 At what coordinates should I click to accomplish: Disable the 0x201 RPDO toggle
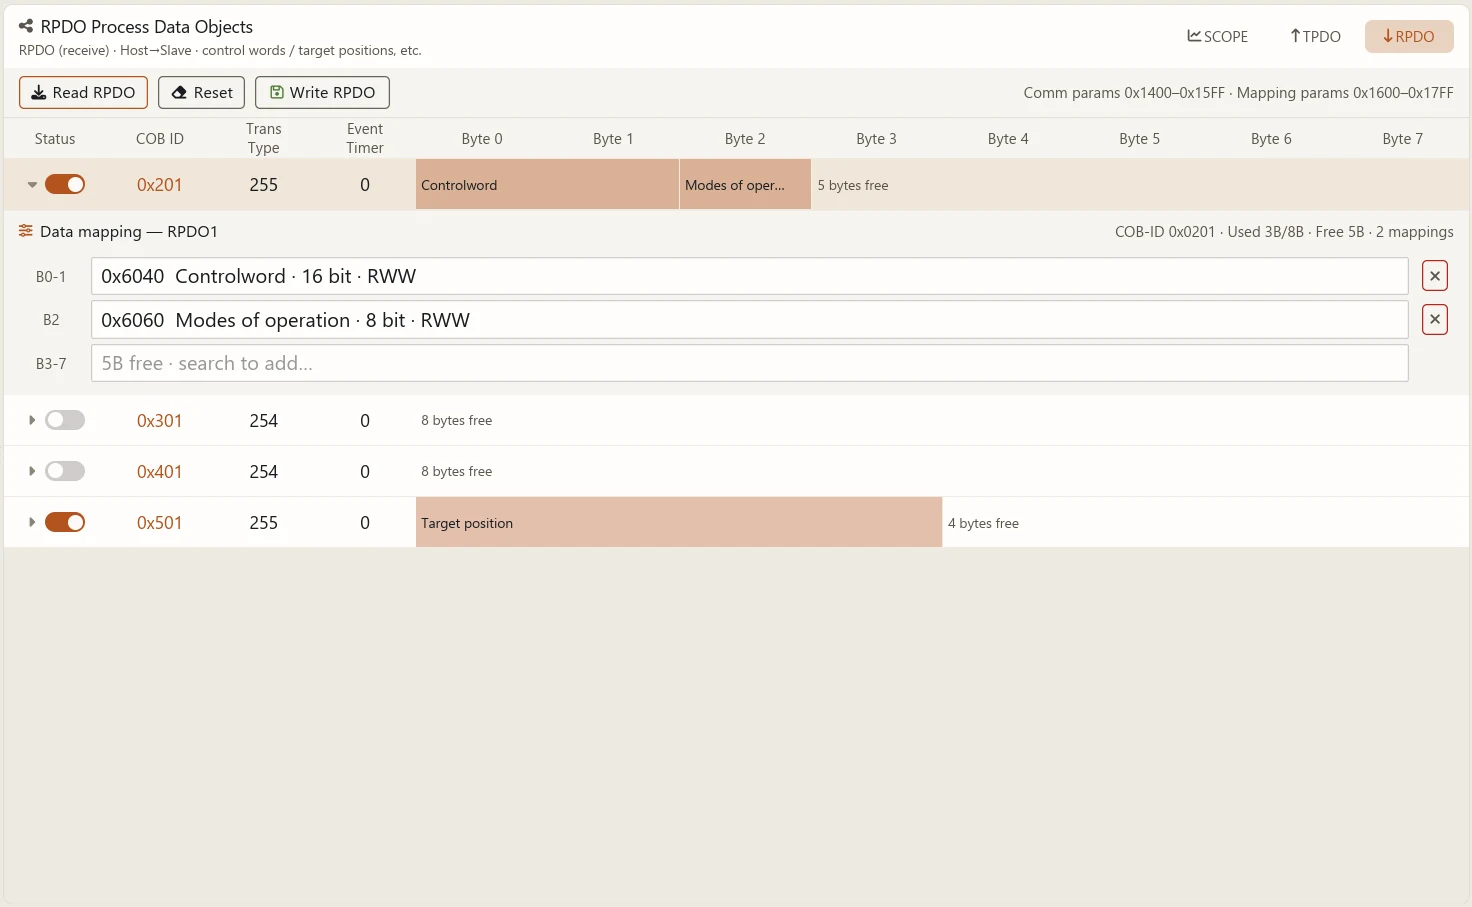(x=65, y=184)
